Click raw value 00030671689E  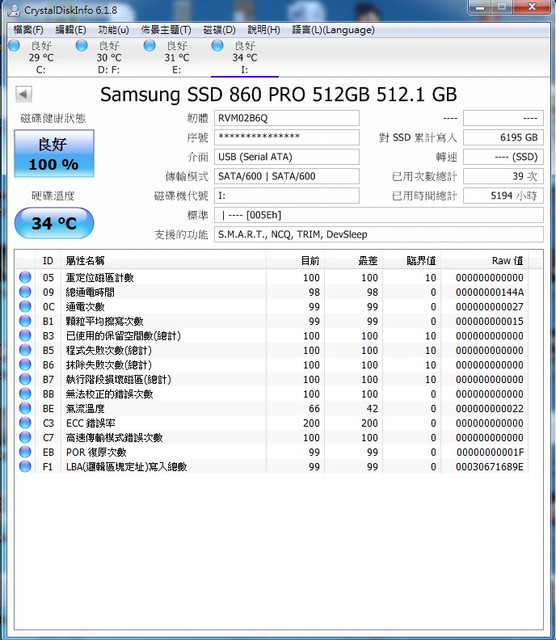point(489,467)
